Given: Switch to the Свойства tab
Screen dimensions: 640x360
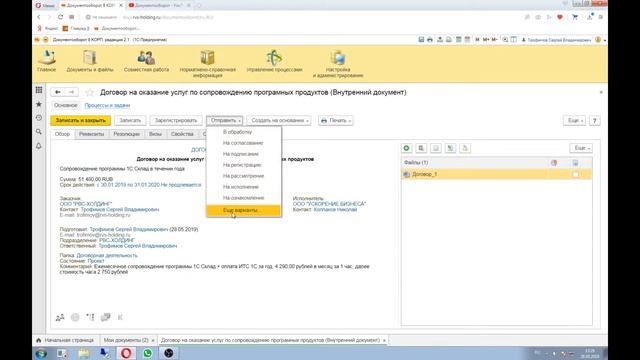Looking at the screenshot, I should click(x=182, y=134).
